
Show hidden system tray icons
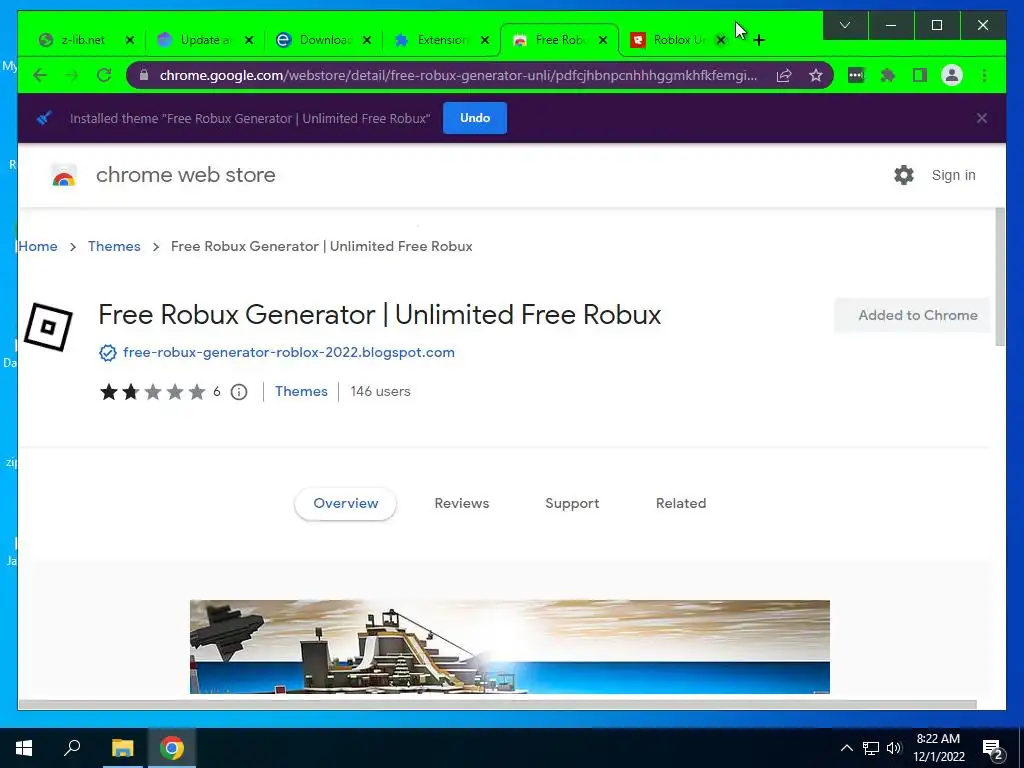coord(846,748)
